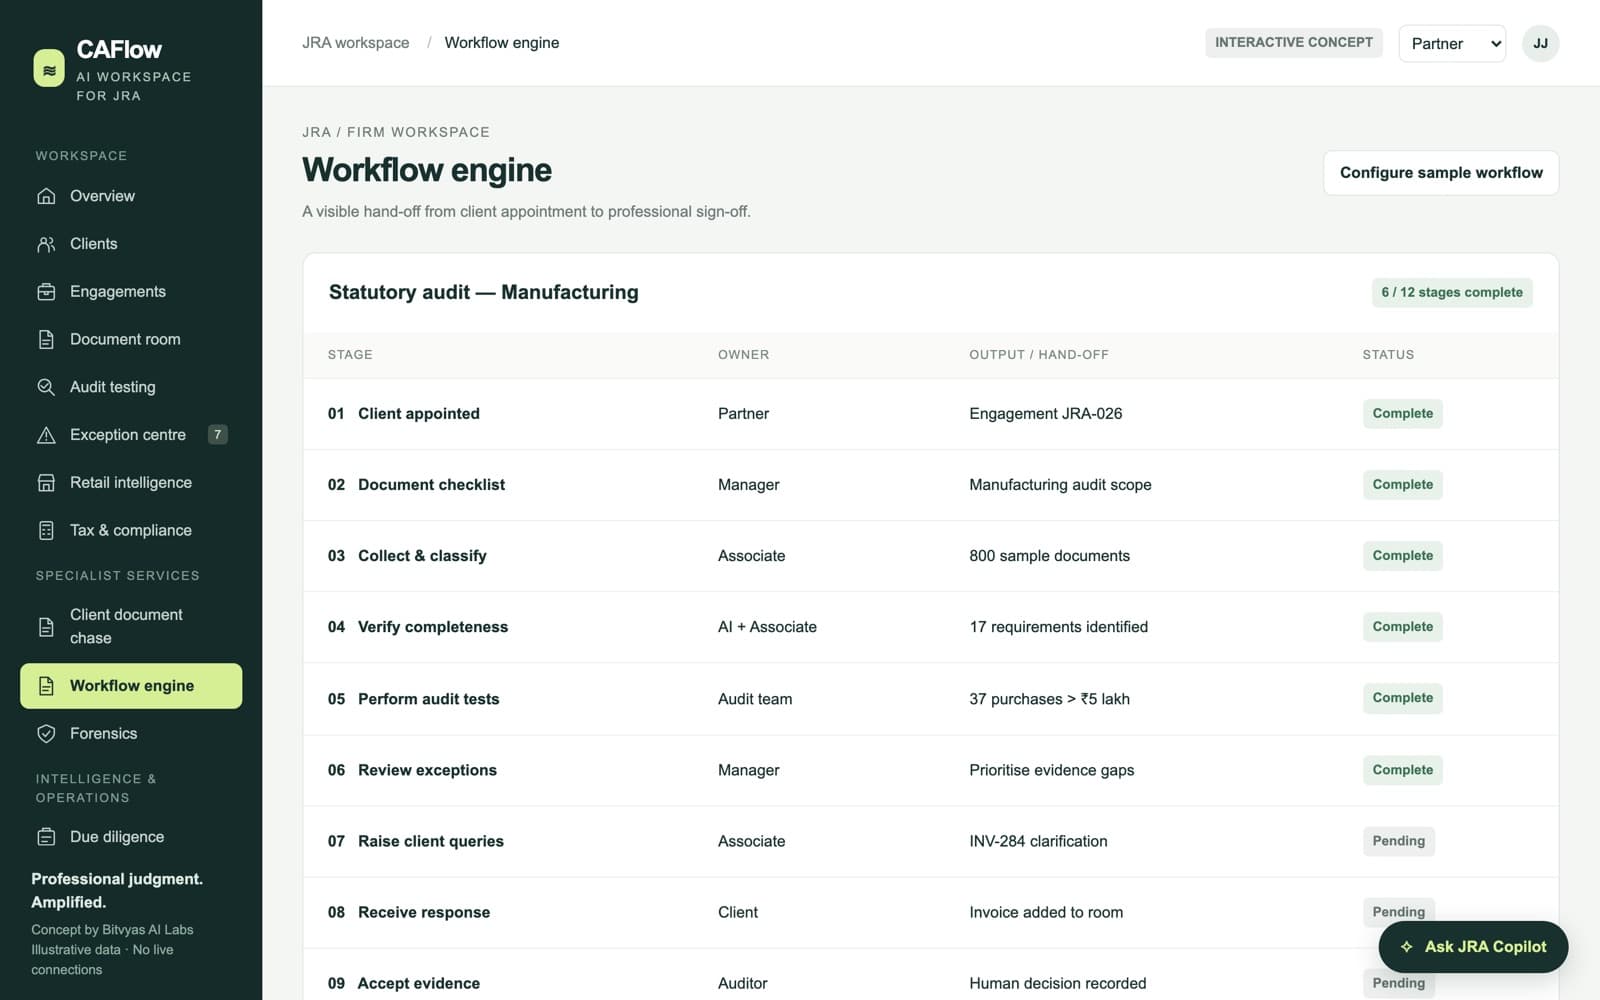Image resolution: width=1600 pixels, height=1000 pixels.
Task: Click the Forensics shield icon
Action: 46,734
